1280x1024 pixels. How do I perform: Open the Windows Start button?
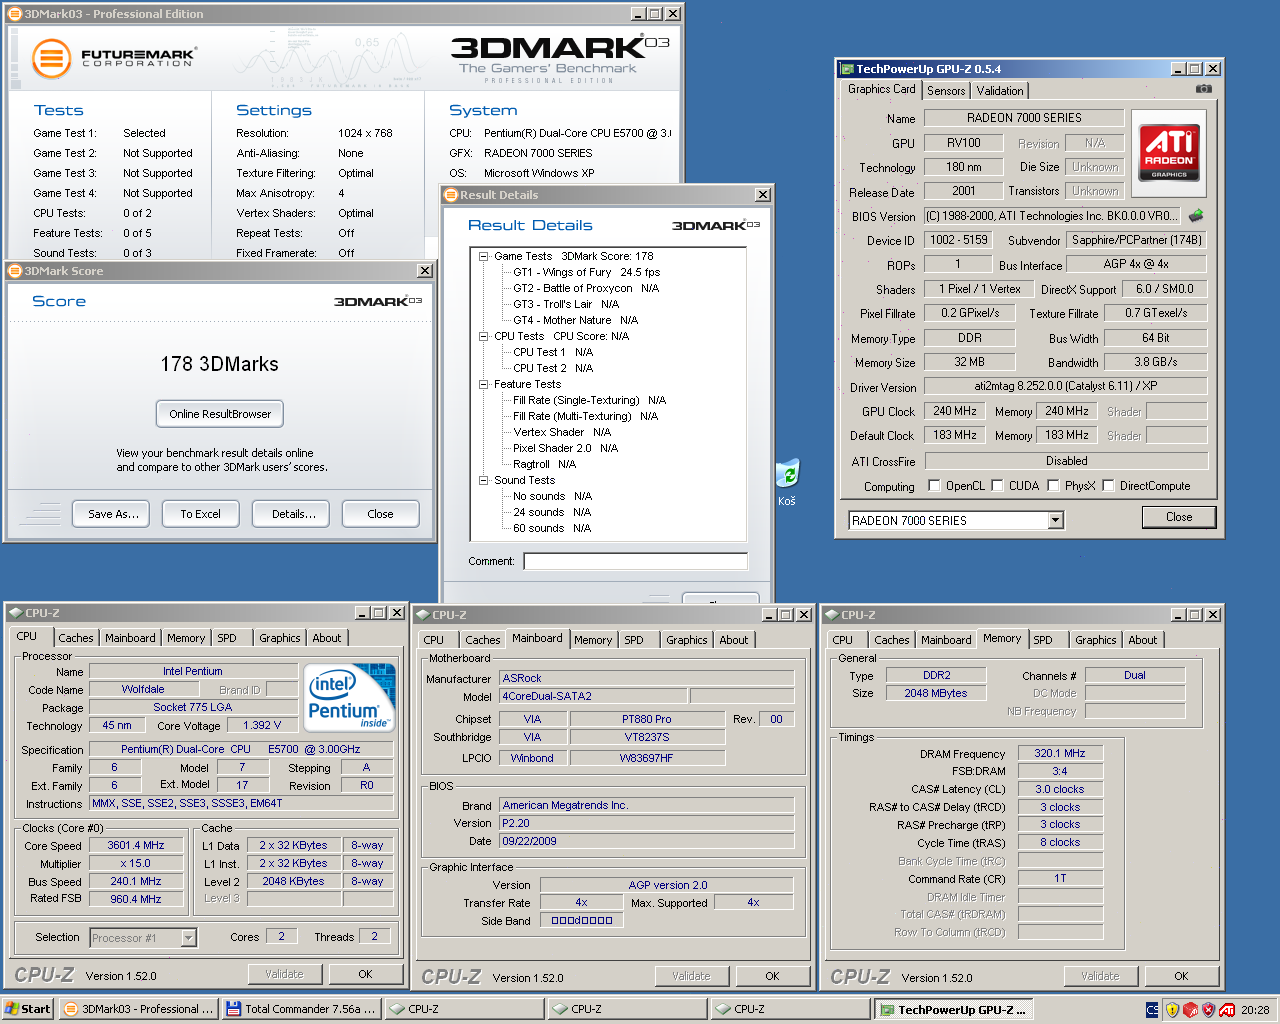(27, 1009)
